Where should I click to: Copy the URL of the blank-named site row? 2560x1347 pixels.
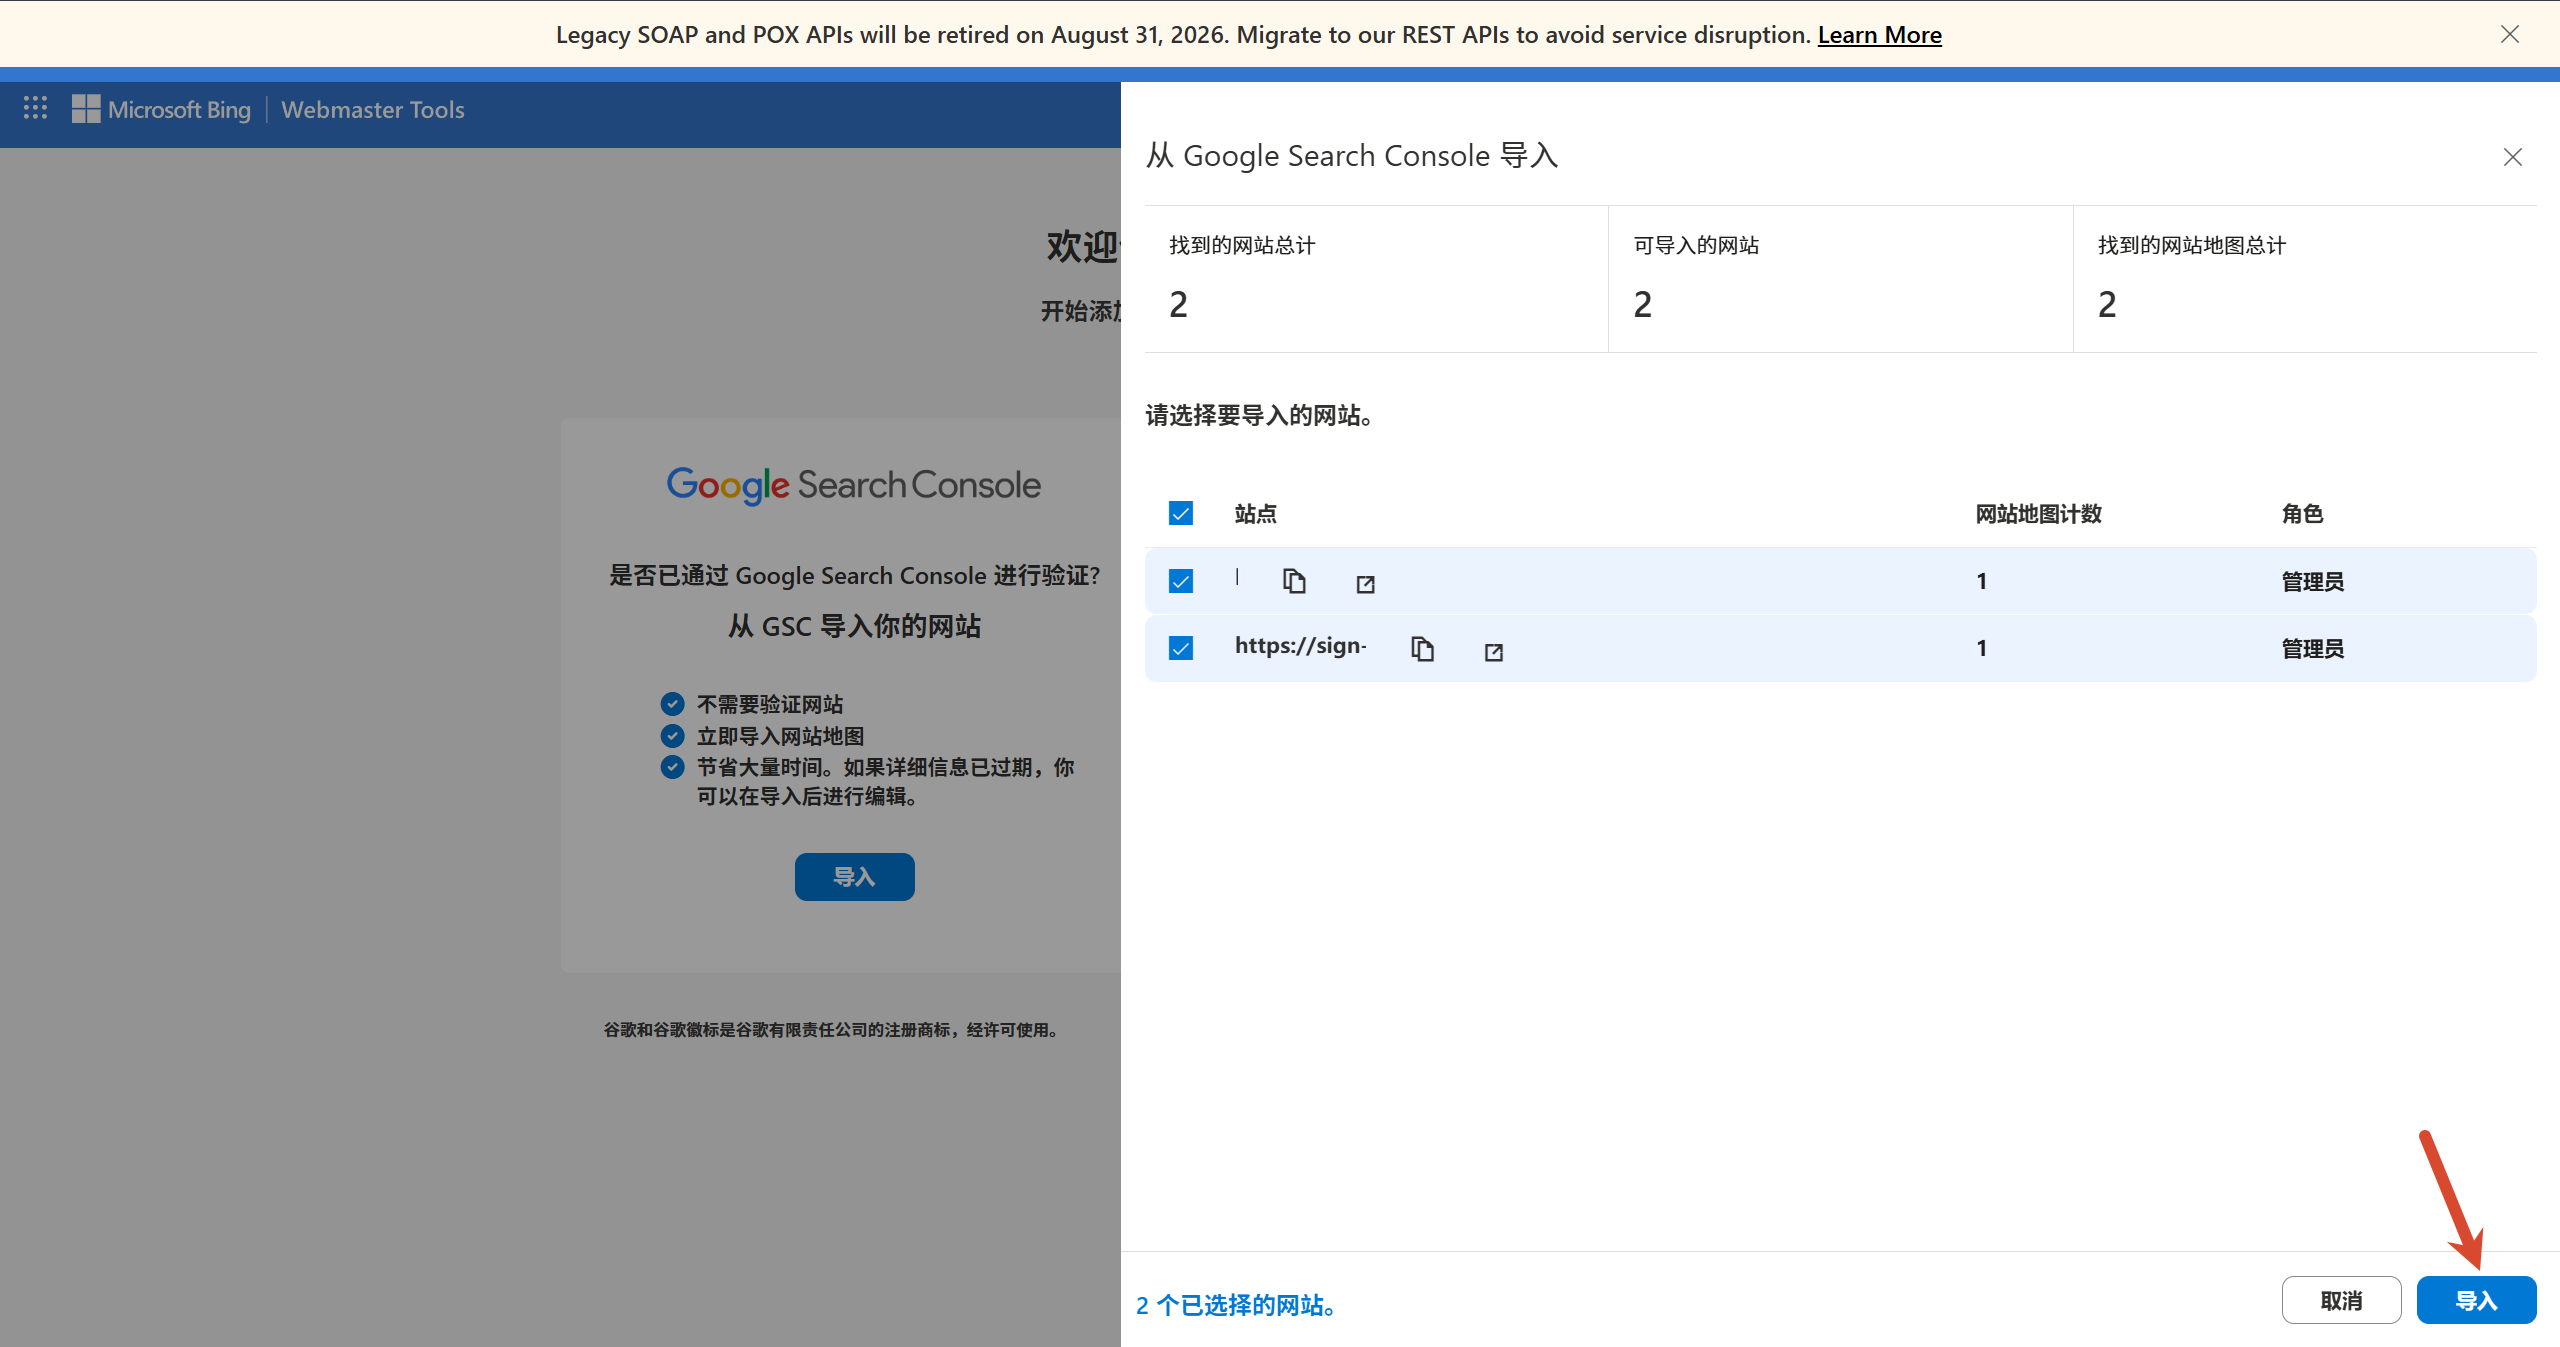tap(1294, 581)
